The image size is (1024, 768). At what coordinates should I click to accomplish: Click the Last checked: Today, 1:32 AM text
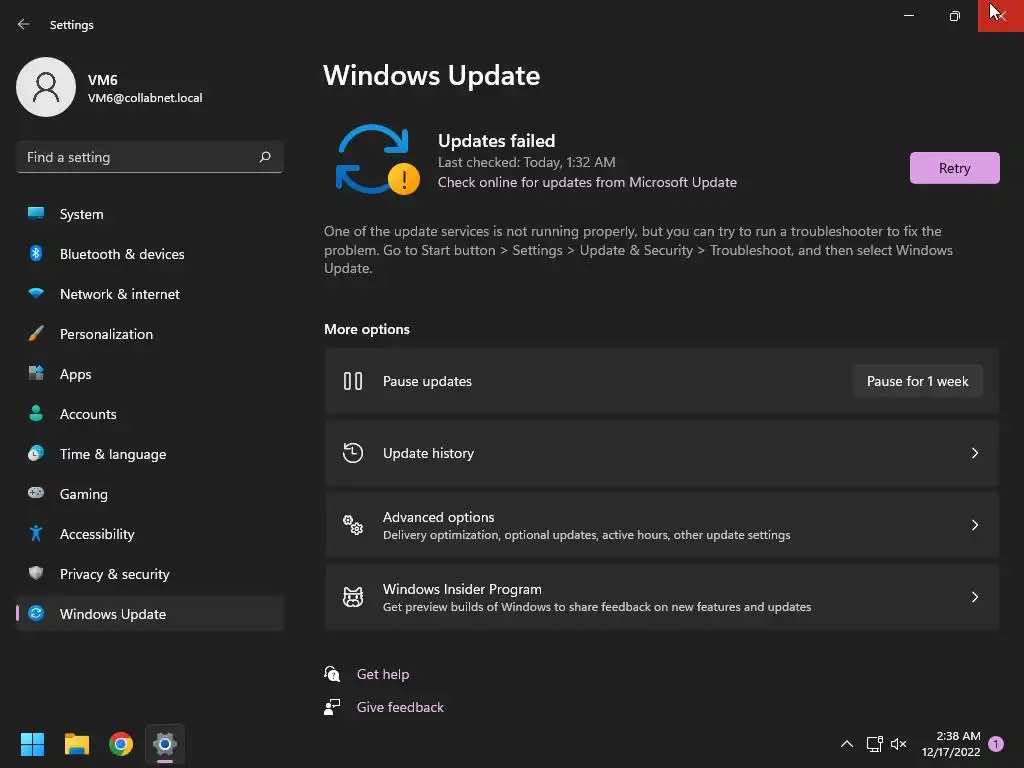click(x=526, y=162)
